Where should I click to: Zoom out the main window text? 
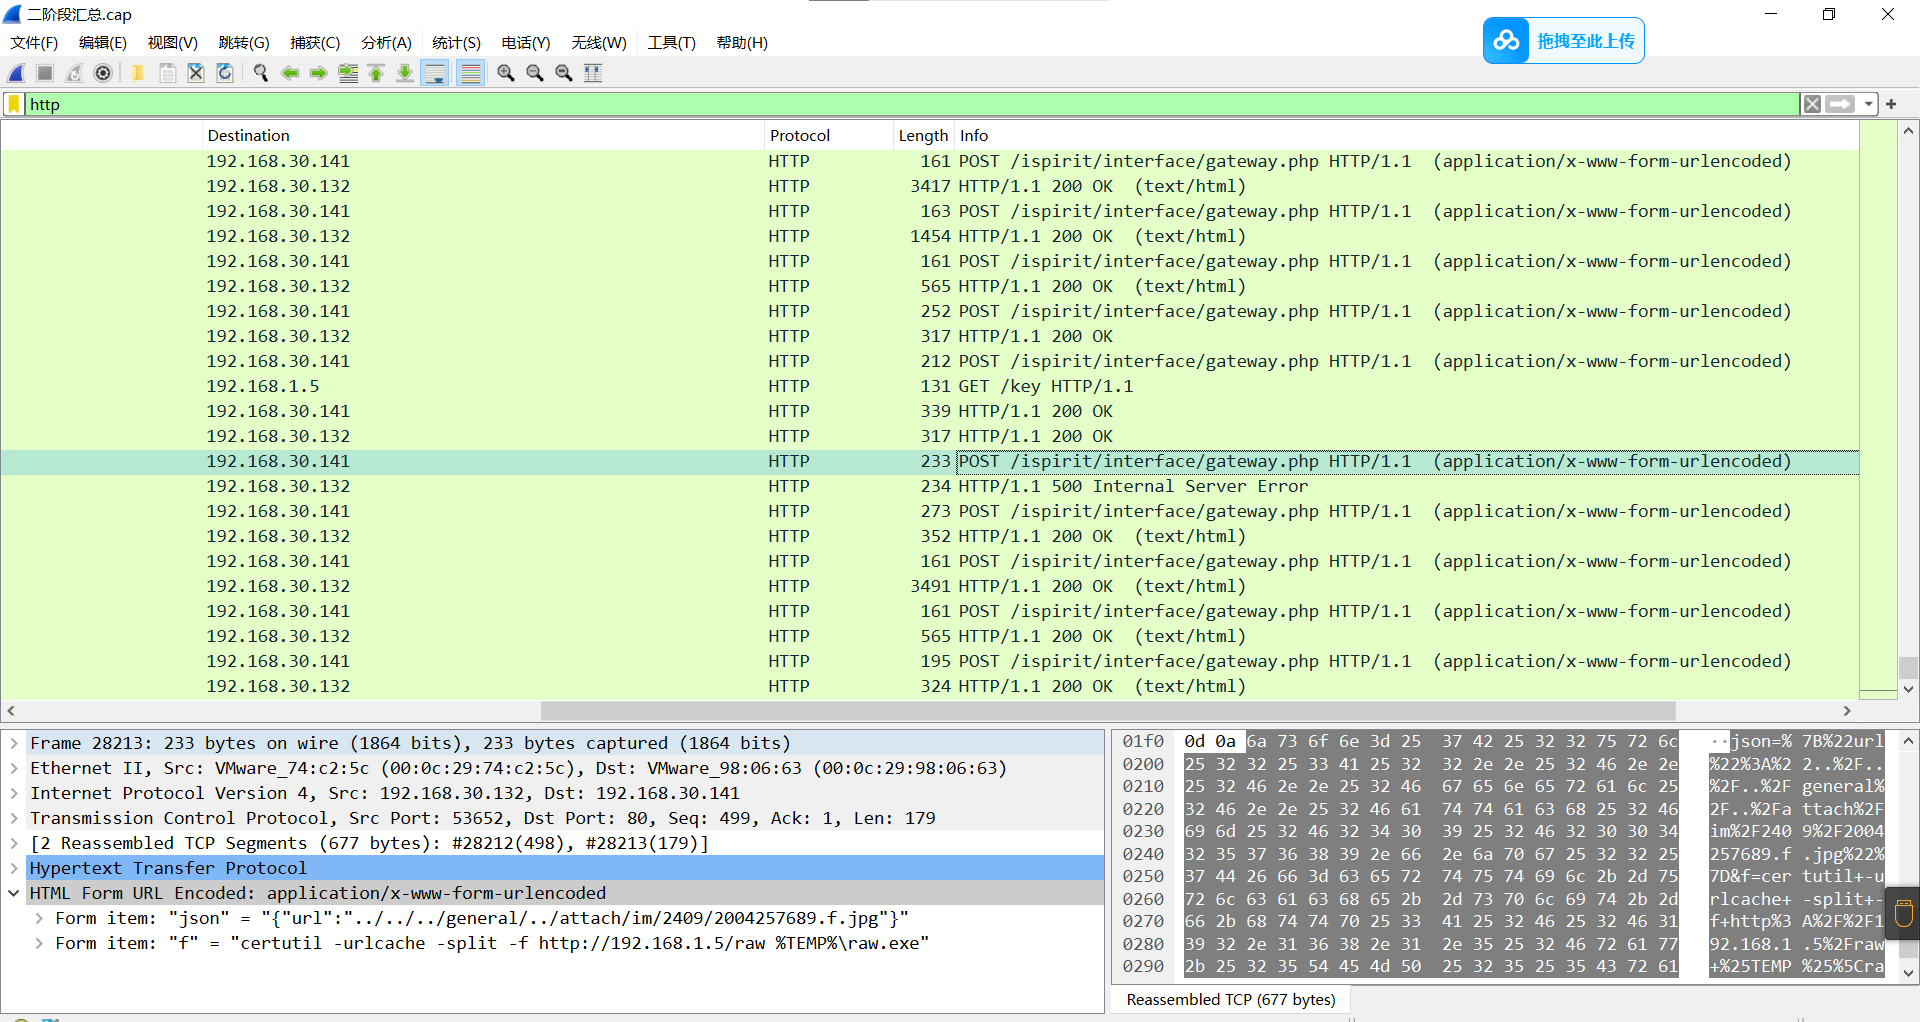pos(535,73)
